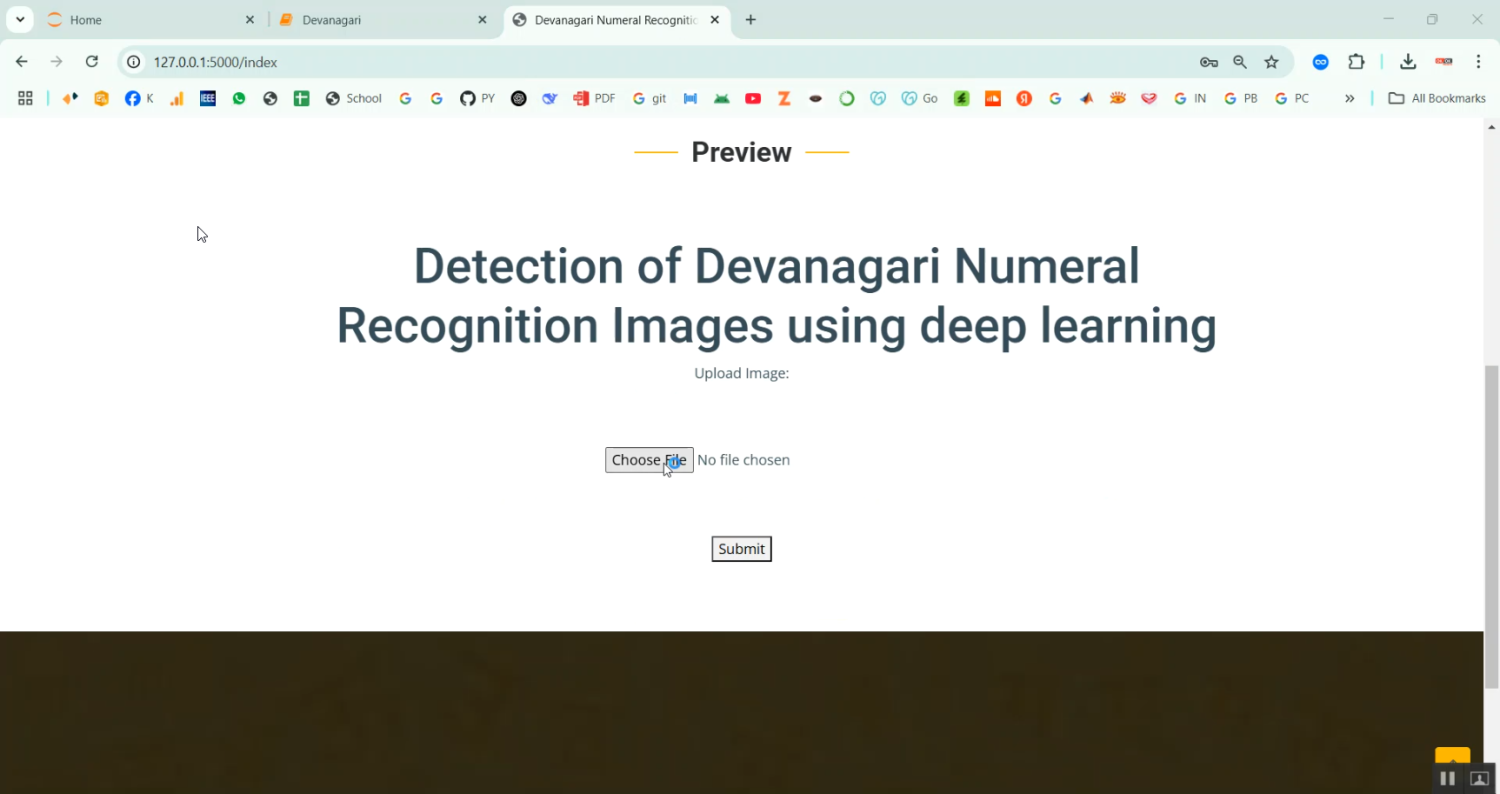Open the WhatsApp bookmark
This screenshot has width=1500, height=794.
[x=238, y=98]
